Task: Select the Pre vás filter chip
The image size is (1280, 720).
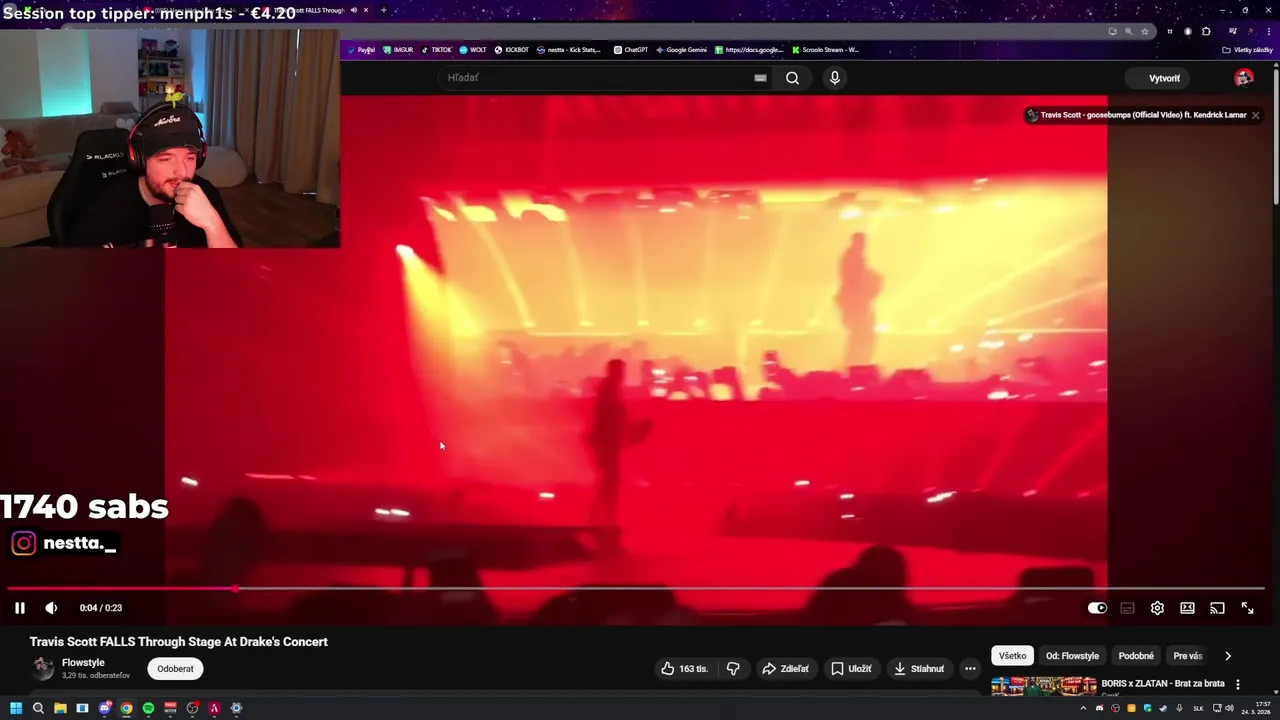Action: tap(1187, 656)
